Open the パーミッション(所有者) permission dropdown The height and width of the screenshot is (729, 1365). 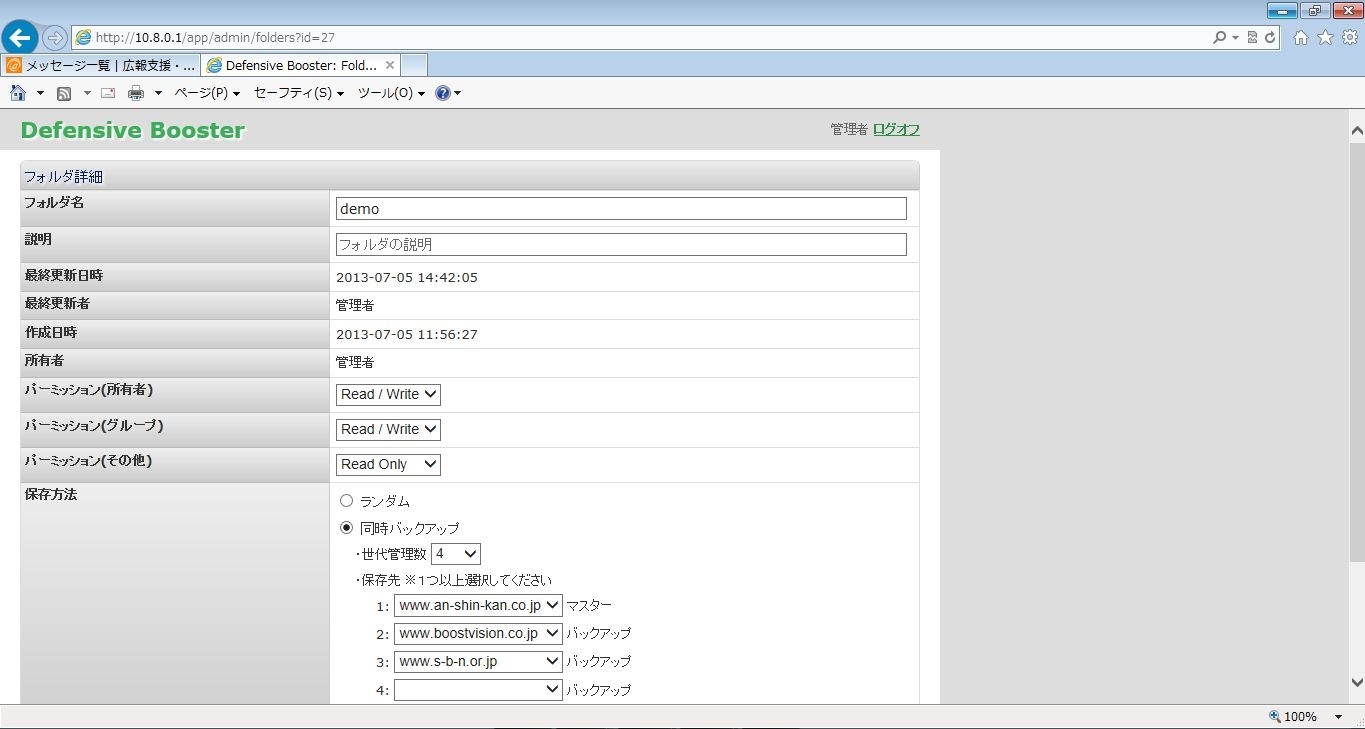(388, 394)
